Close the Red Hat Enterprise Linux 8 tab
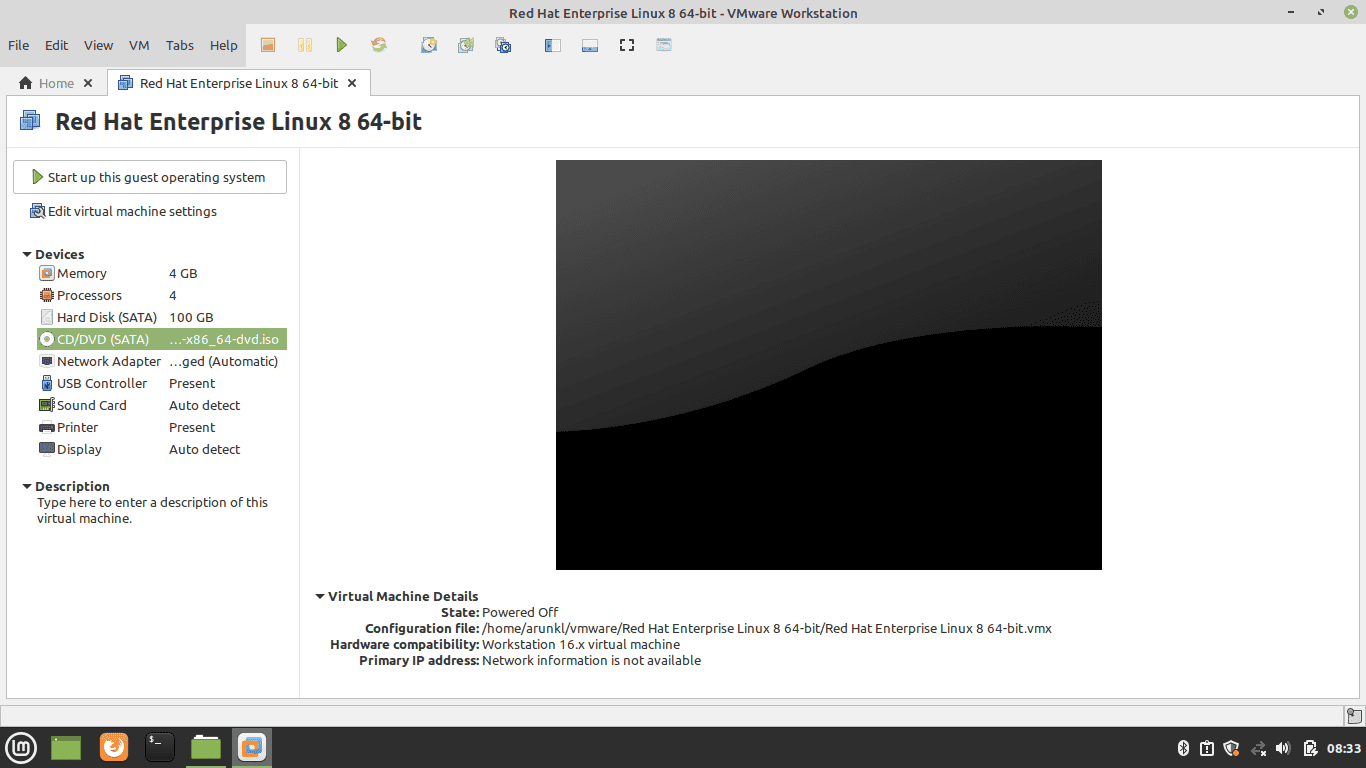Viewport: 1366px width, 768px height. coord(352,83)
